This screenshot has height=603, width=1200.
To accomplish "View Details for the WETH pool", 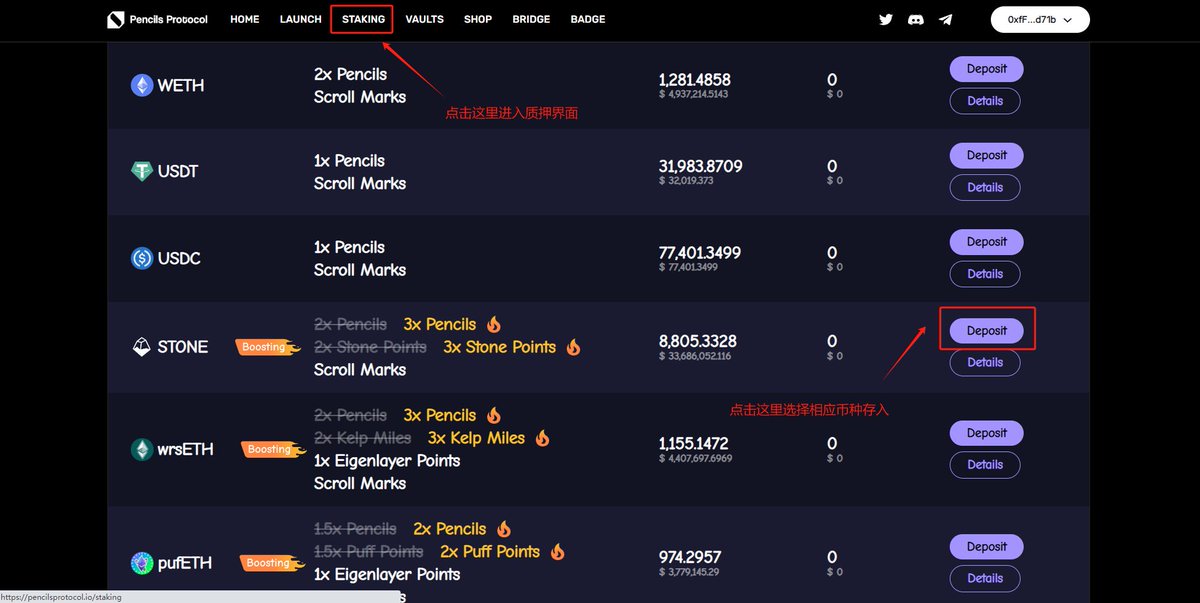I will click(x=985, y=101).
